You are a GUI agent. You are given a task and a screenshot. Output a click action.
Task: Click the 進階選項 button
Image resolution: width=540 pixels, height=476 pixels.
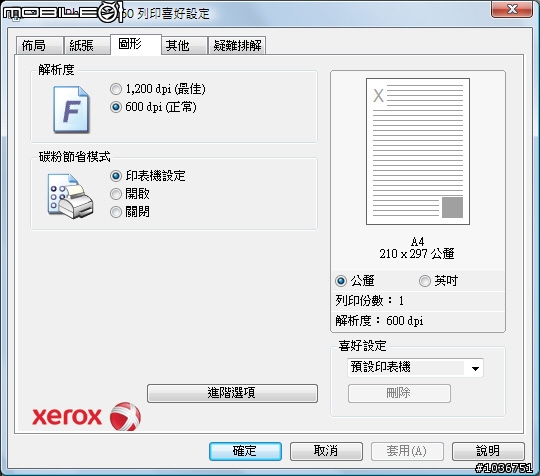coord(232,393)
